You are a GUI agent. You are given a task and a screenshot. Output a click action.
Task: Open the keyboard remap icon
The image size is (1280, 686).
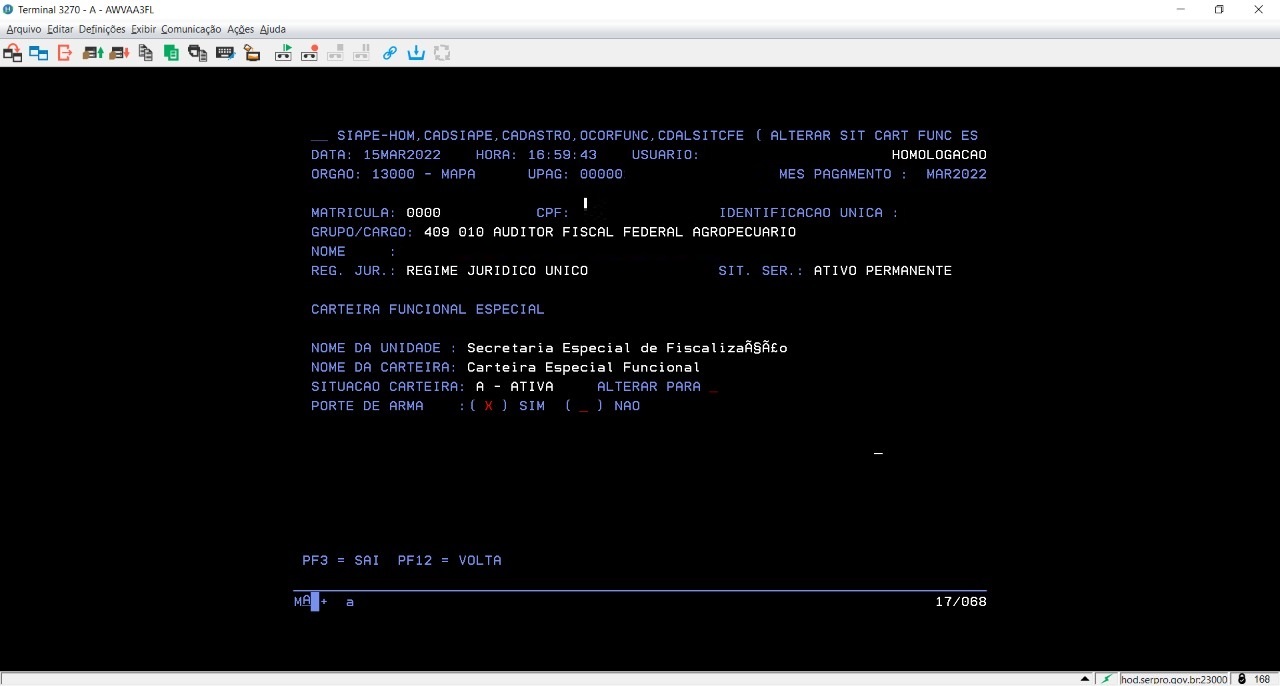225,53
